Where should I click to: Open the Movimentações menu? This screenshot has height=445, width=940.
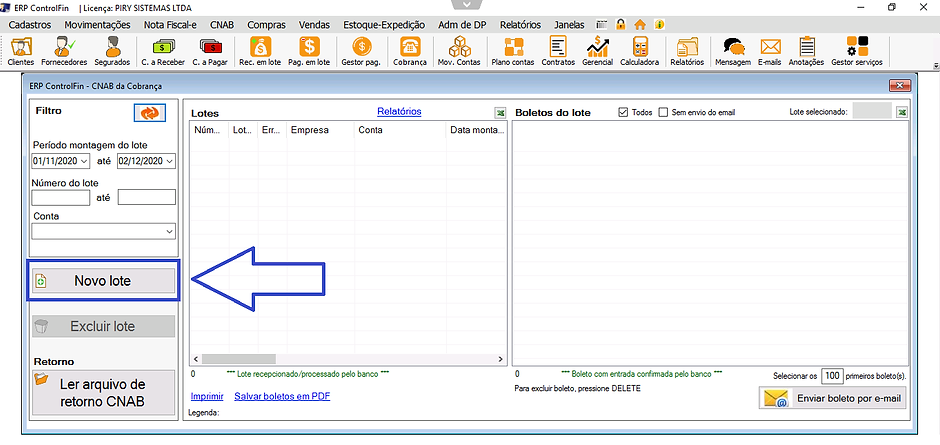click(97, 25)
